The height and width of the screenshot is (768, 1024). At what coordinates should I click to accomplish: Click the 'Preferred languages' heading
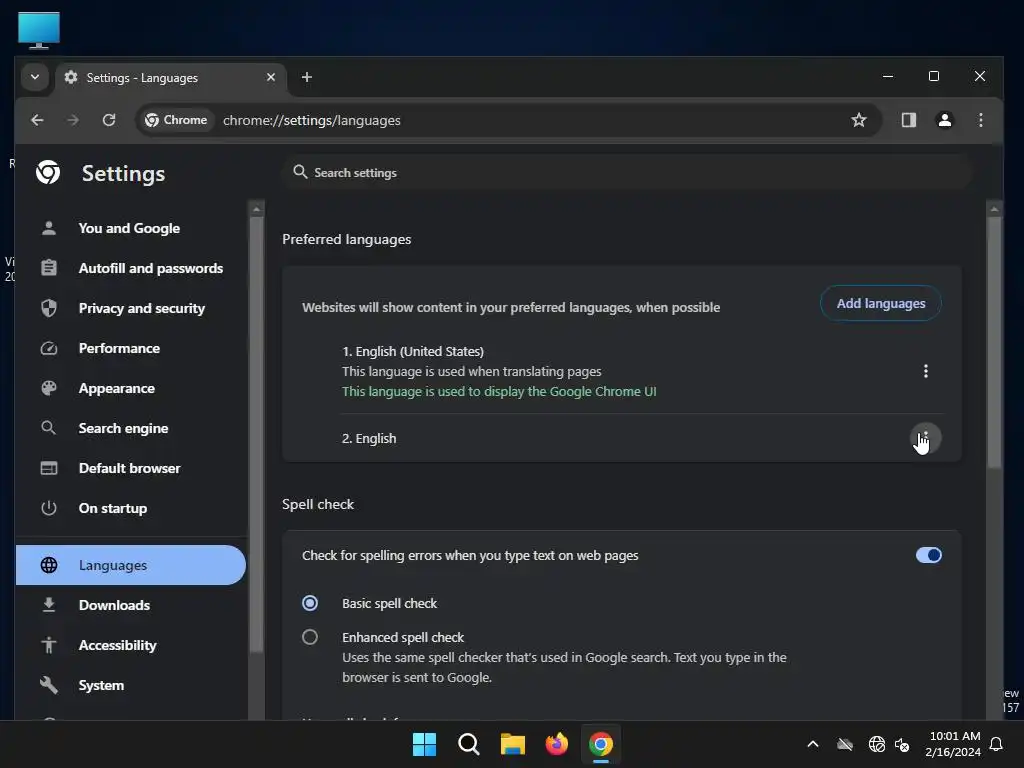(347, 239)
